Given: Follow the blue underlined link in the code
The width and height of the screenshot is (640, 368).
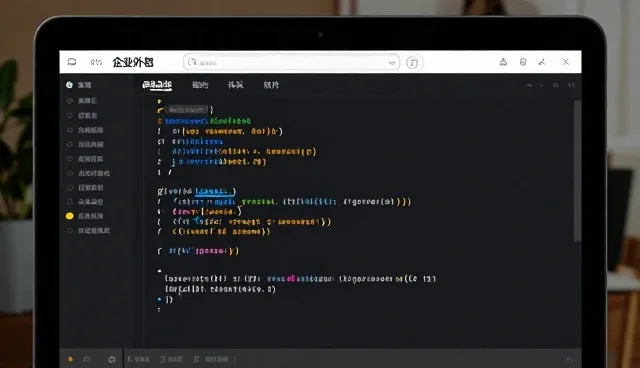Looking at the screenshot, I should (214, 191).
